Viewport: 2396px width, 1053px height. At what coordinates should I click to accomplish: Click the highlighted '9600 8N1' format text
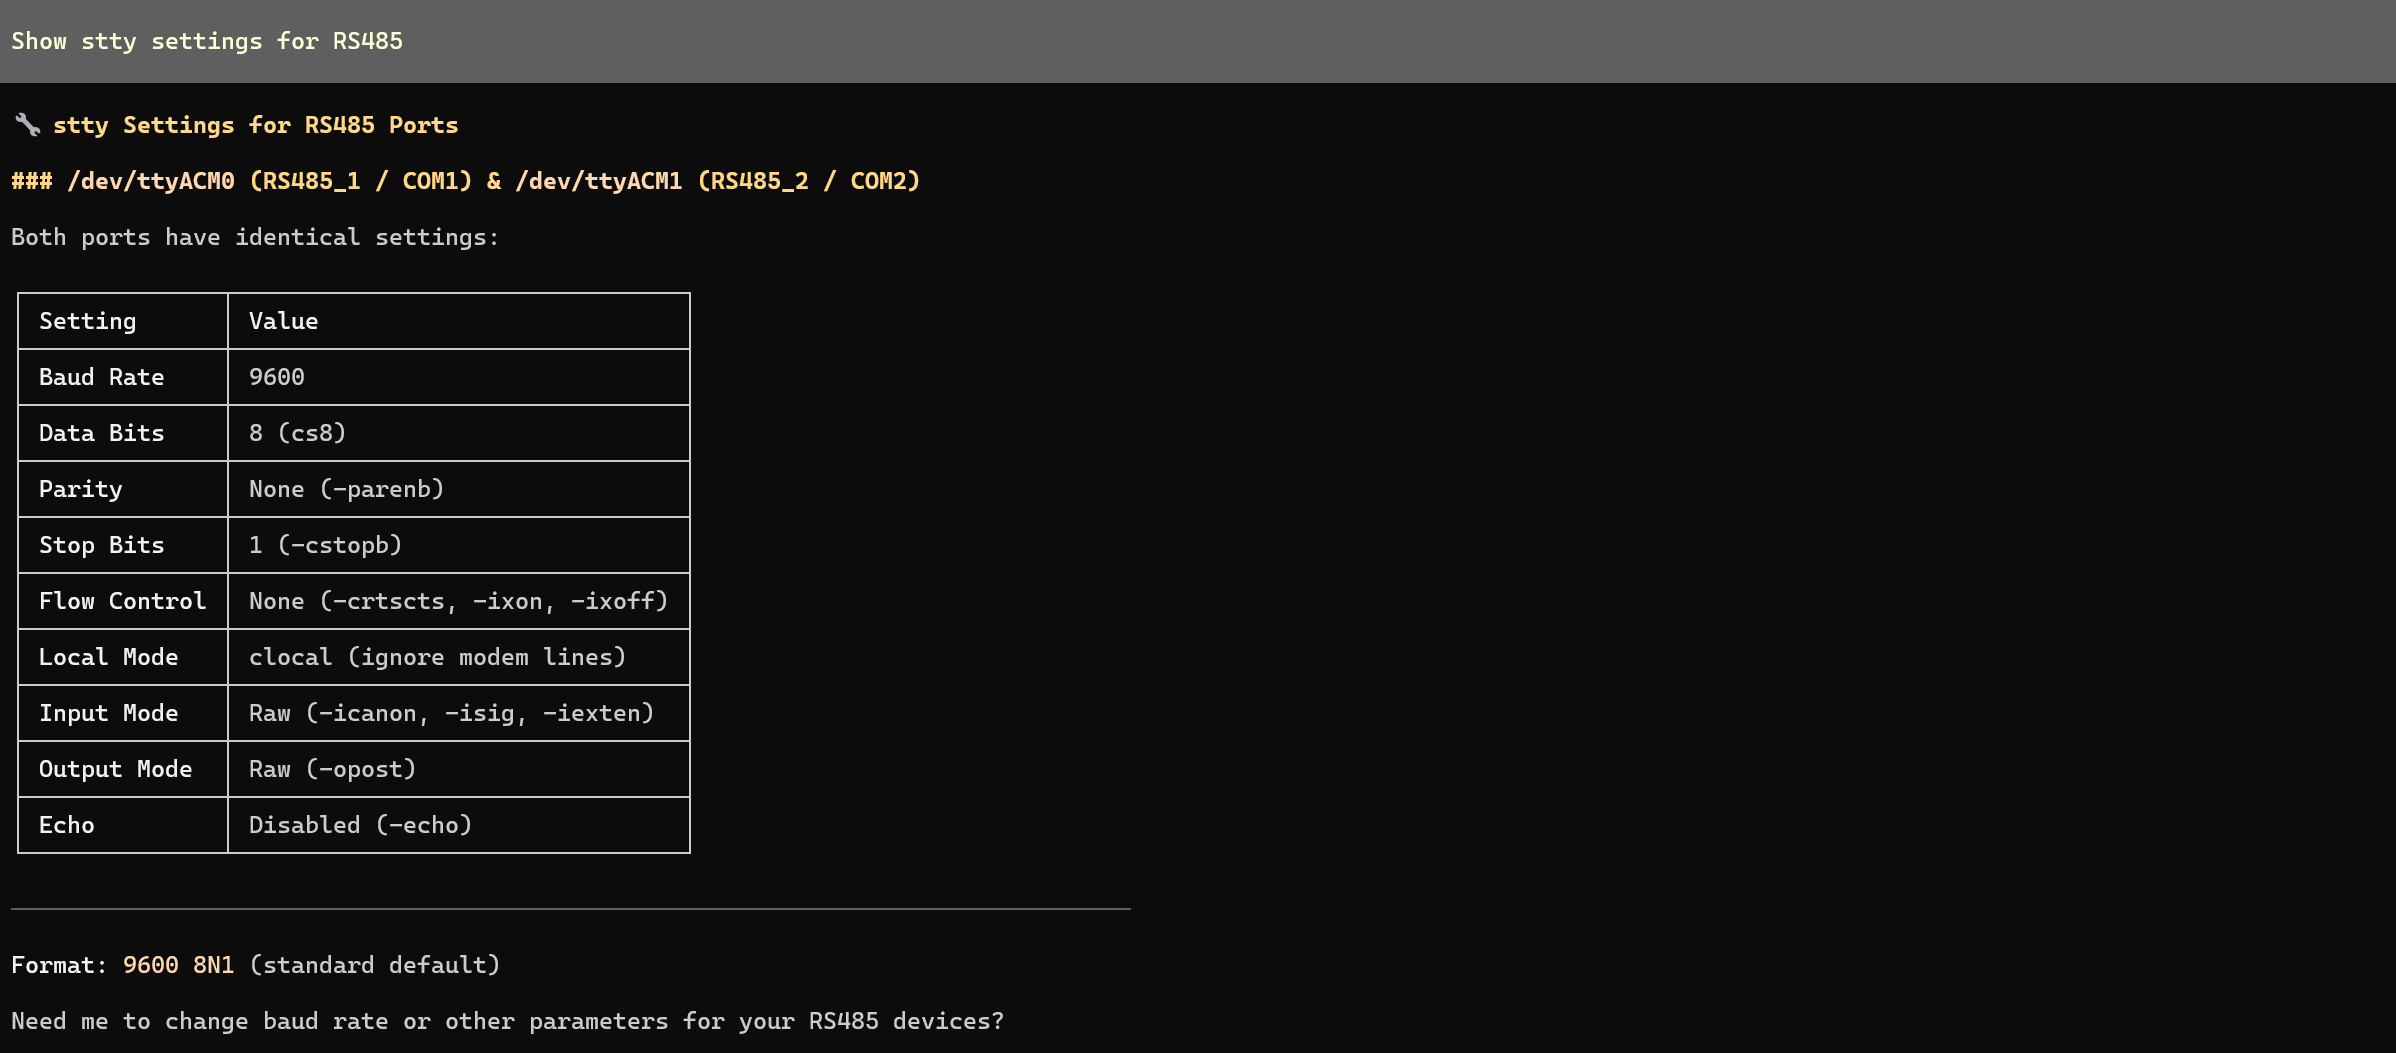[178, 965]
